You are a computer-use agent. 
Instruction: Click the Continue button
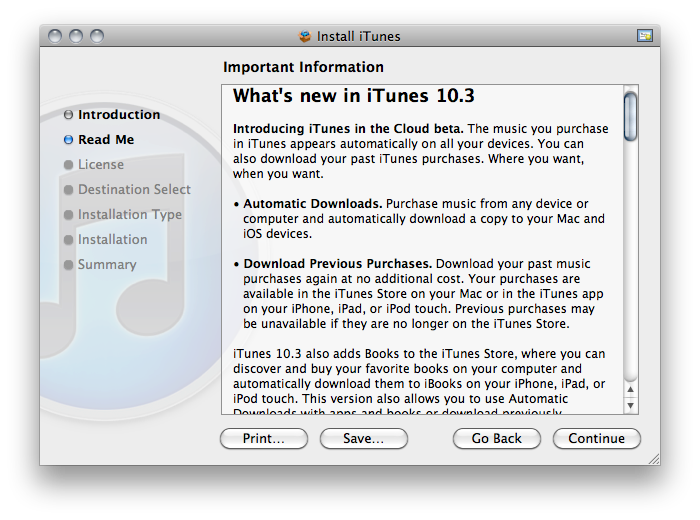(x=596, y=438)
